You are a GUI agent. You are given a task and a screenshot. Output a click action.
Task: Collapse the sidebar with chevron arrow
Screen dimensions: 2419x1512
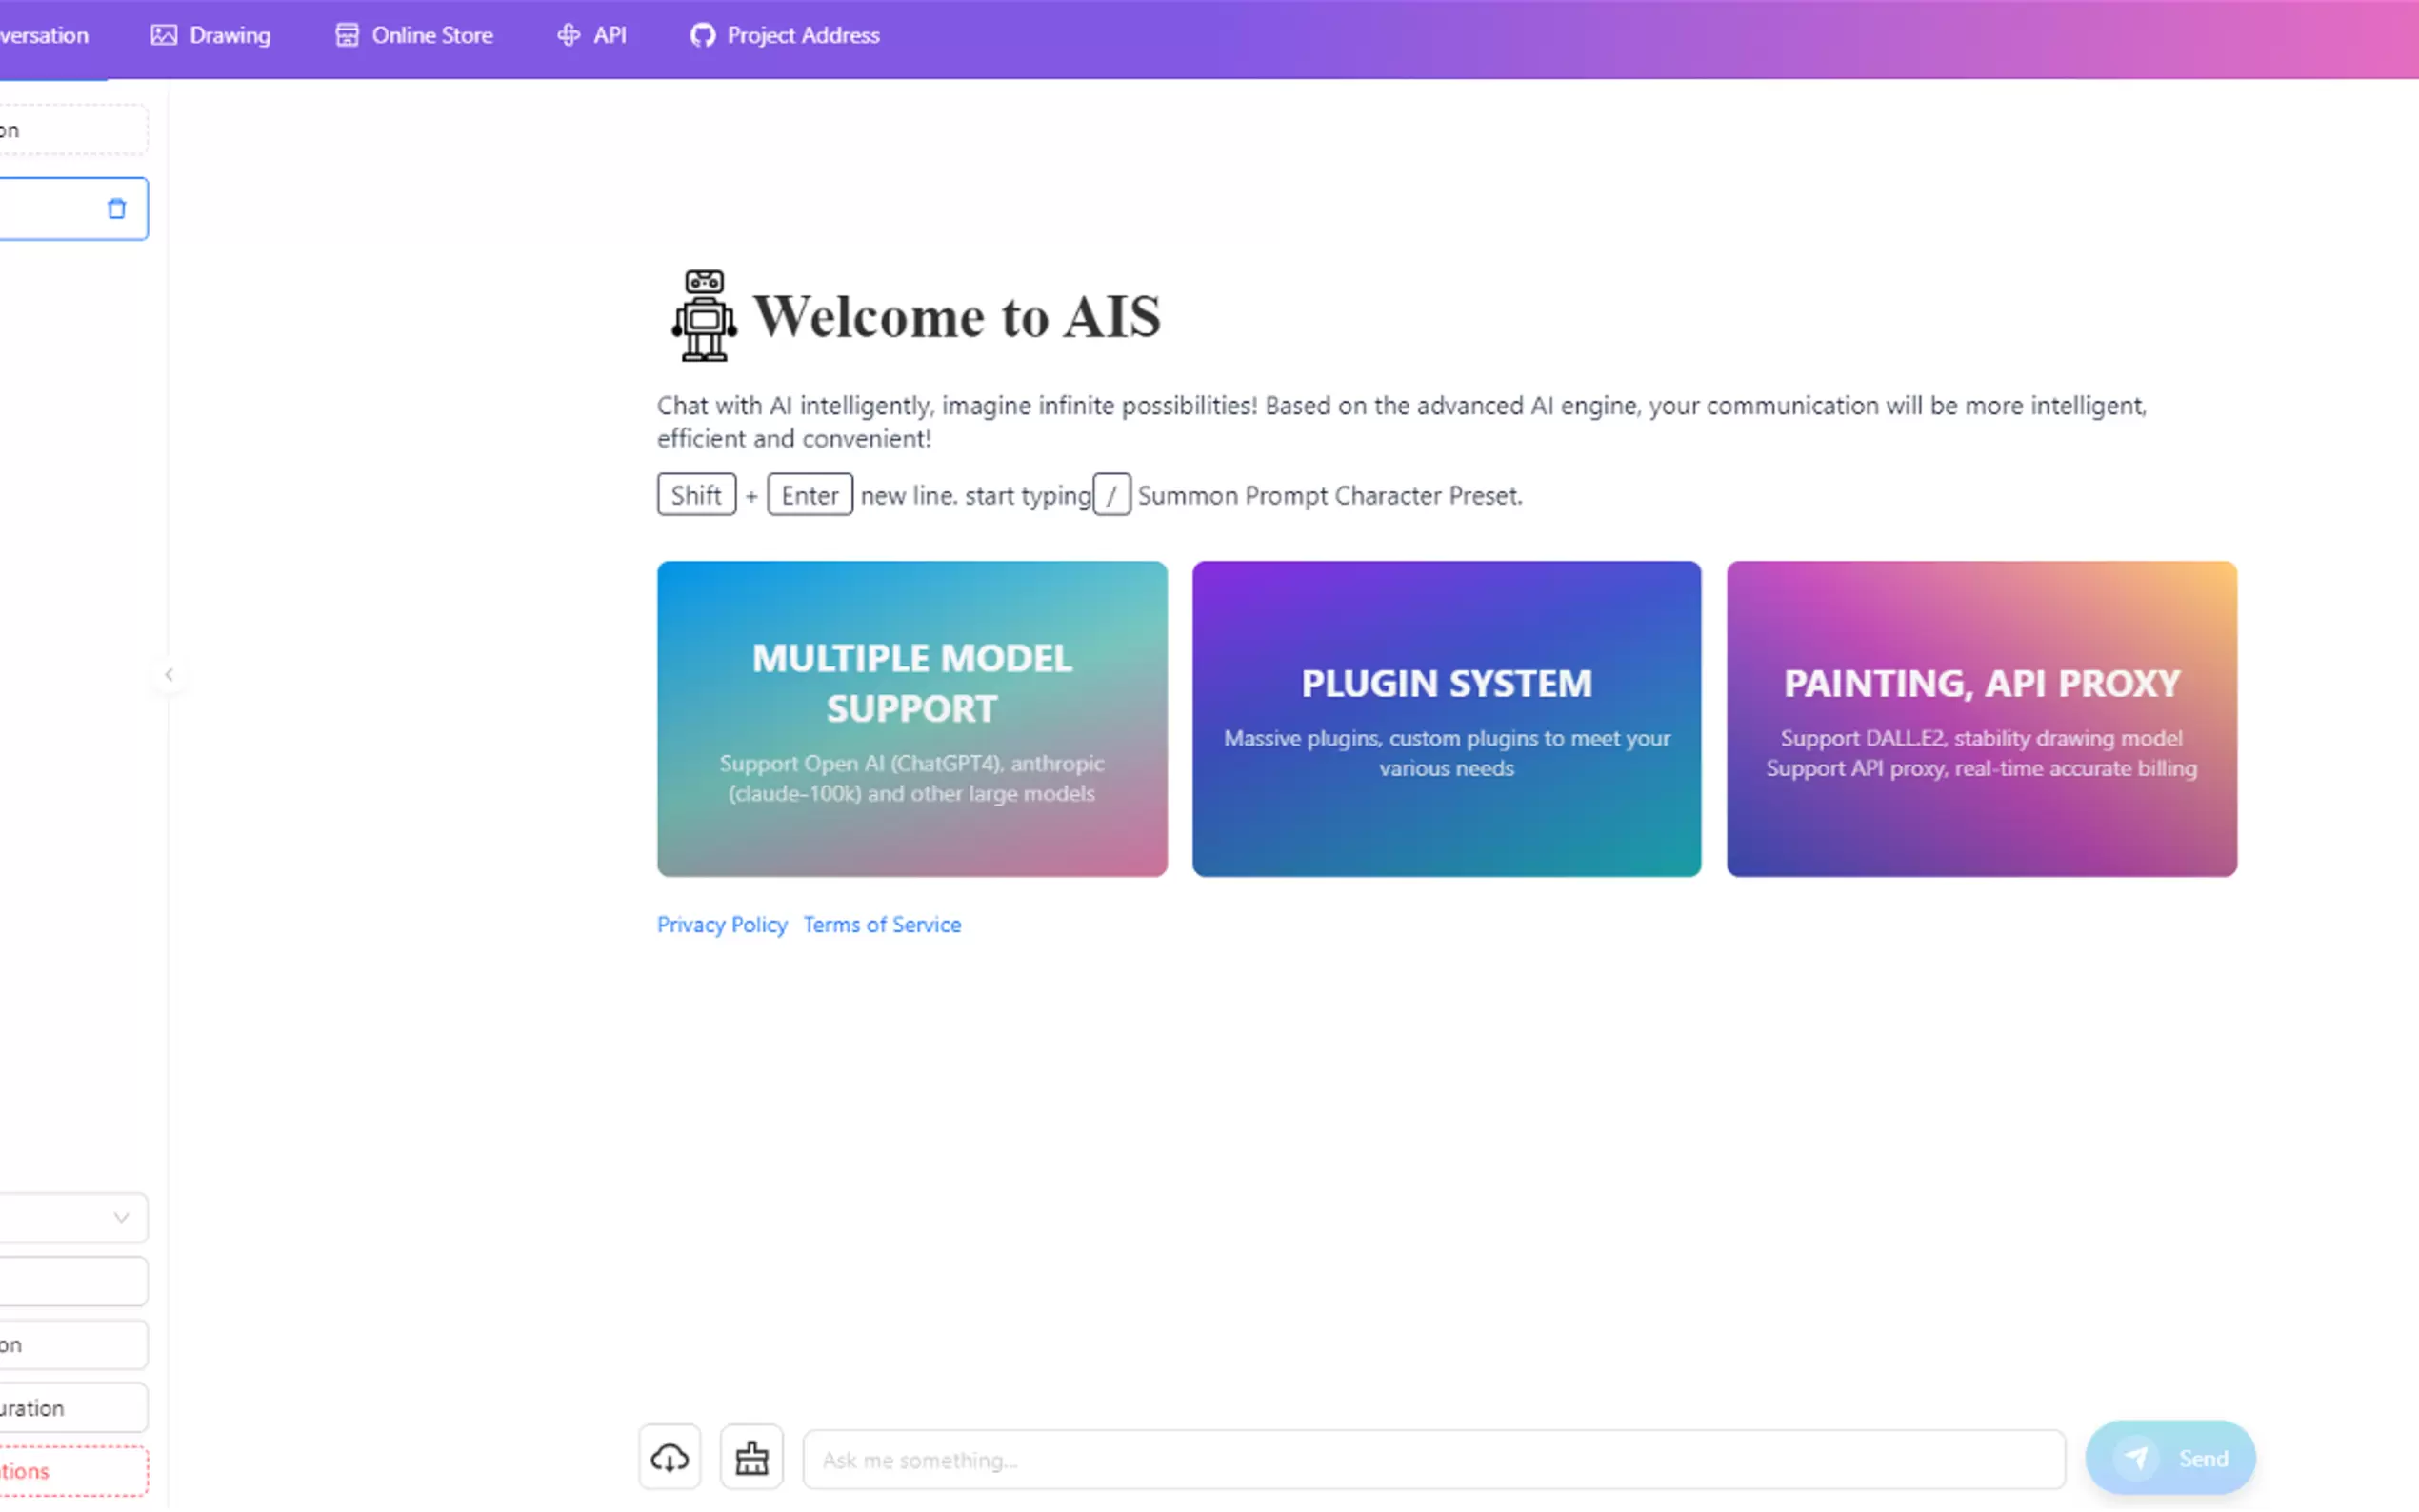click(169, 675)
